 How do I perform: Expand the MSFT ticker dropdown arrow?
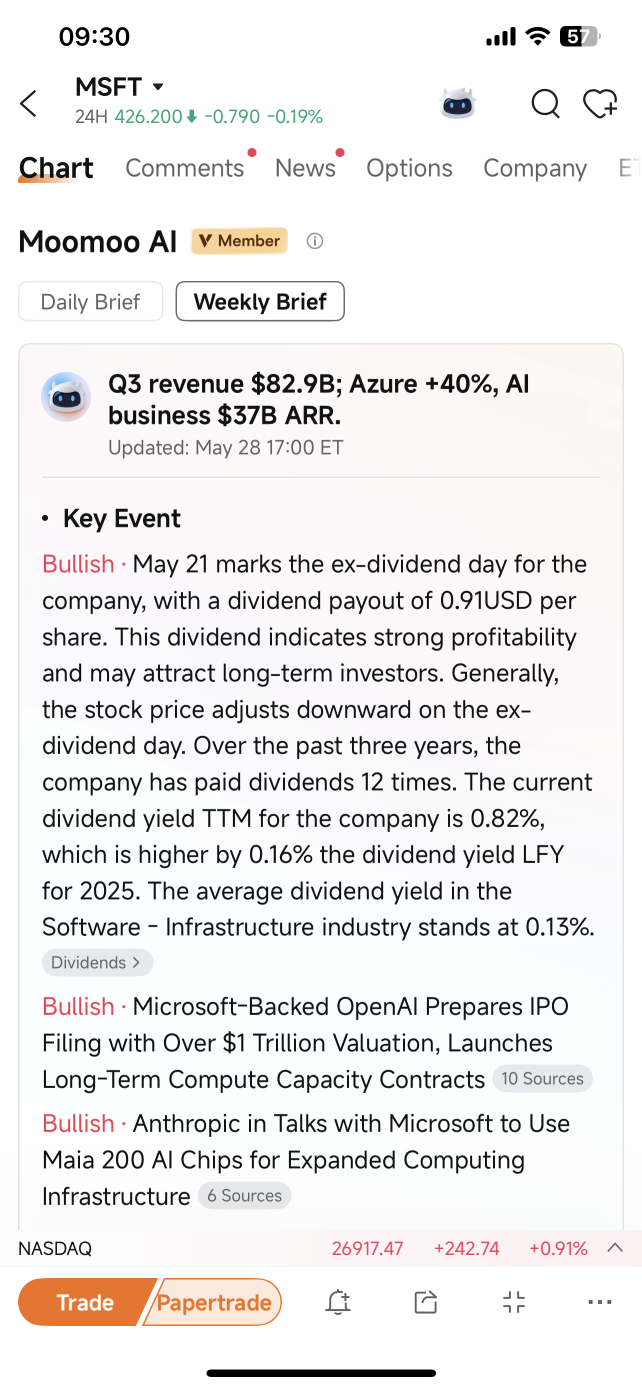point(158,87)
